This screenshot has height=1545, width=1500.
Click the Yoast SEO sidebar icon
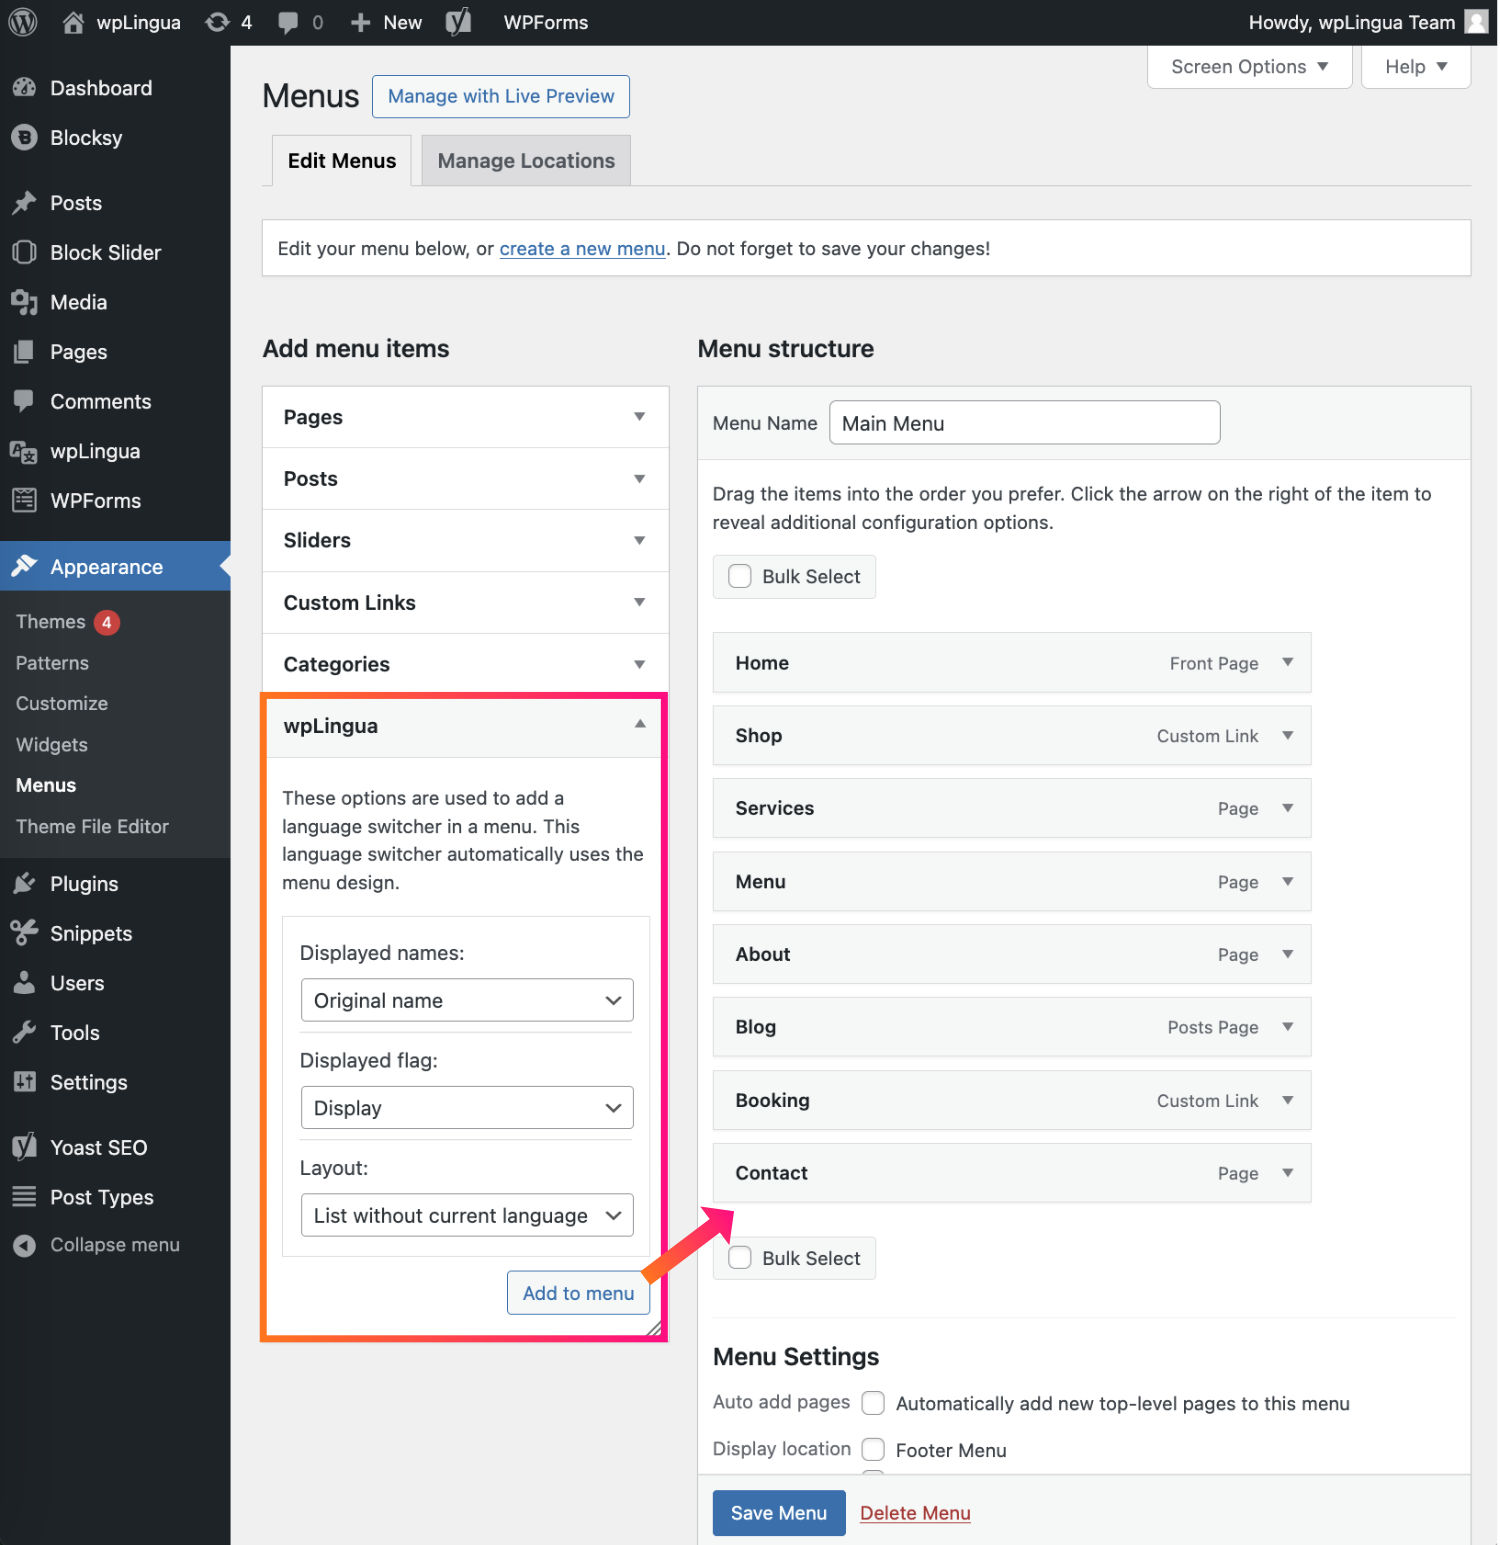coord(24,1147)
